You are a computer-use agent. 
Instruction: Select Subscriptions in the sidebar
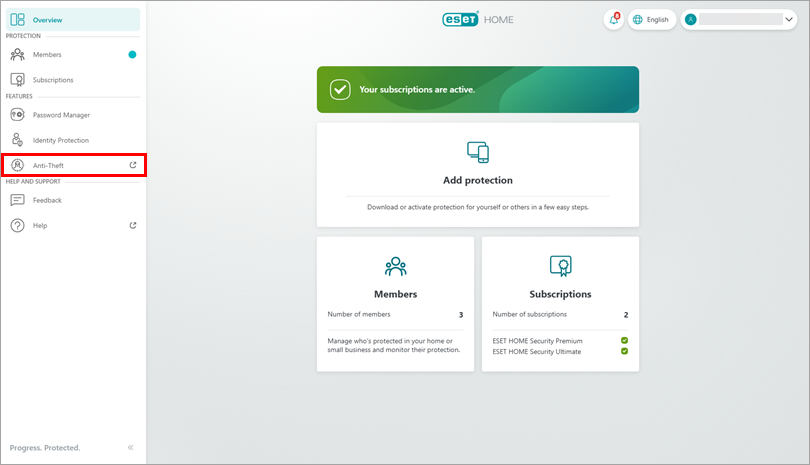pos(73,80)
